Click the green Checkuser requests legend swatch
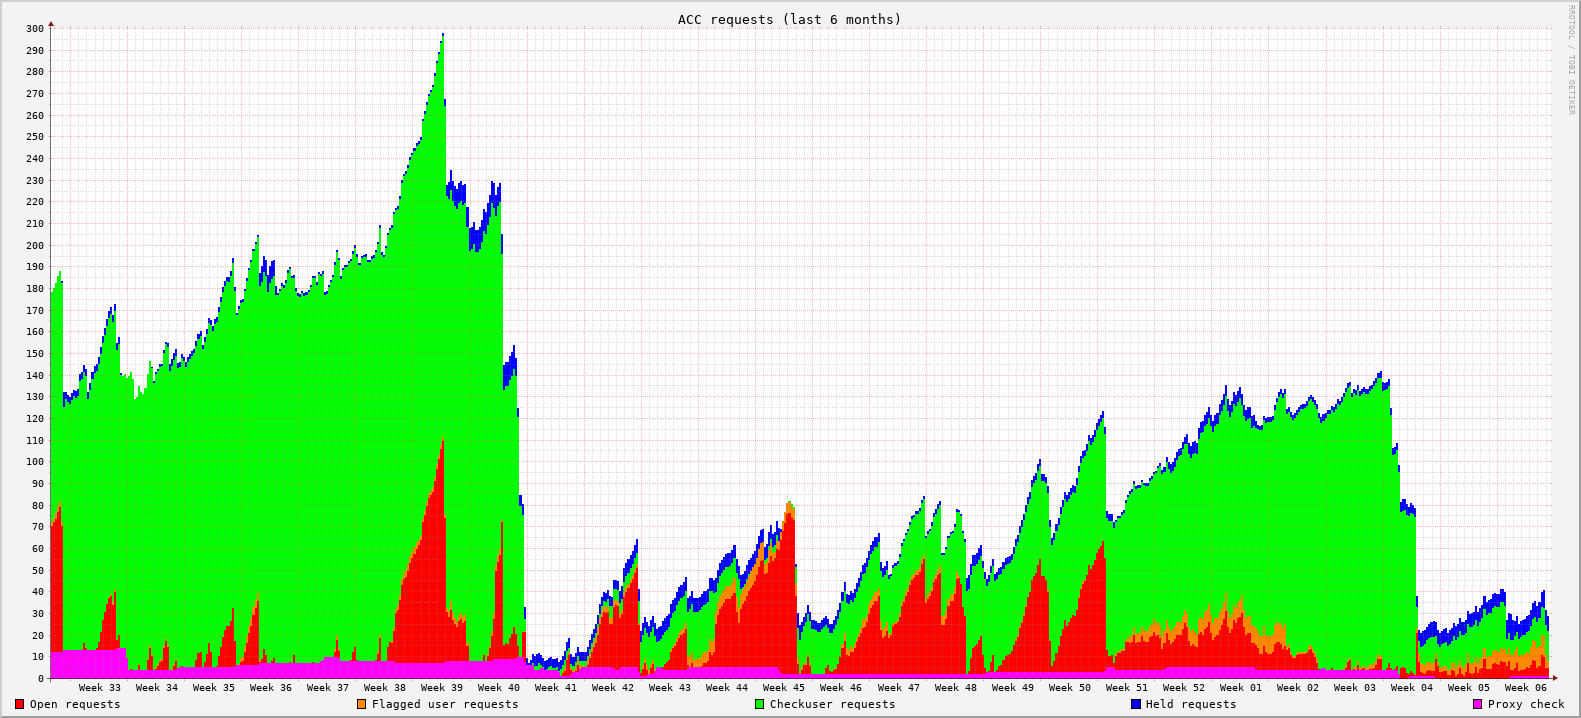1581x718 pixels. 759,704
